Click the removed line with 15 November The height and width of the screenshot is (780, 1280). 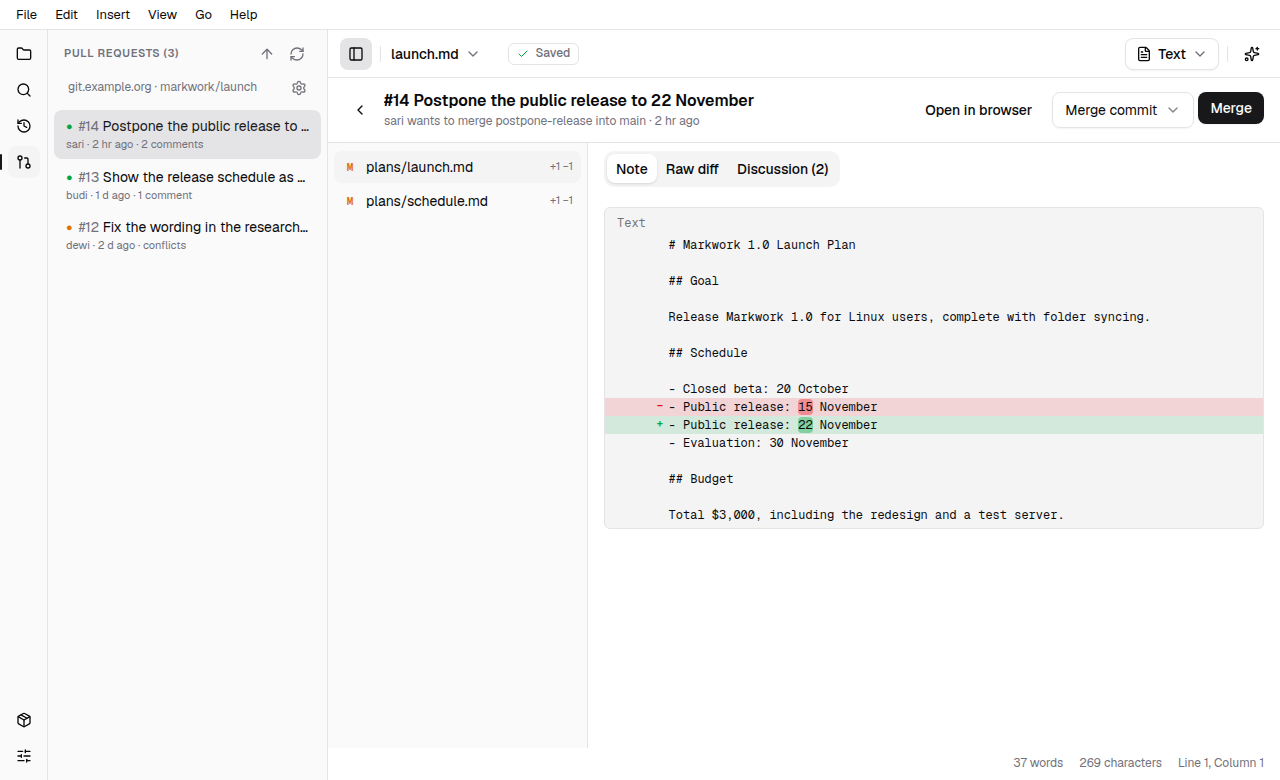tap(934, 407)
